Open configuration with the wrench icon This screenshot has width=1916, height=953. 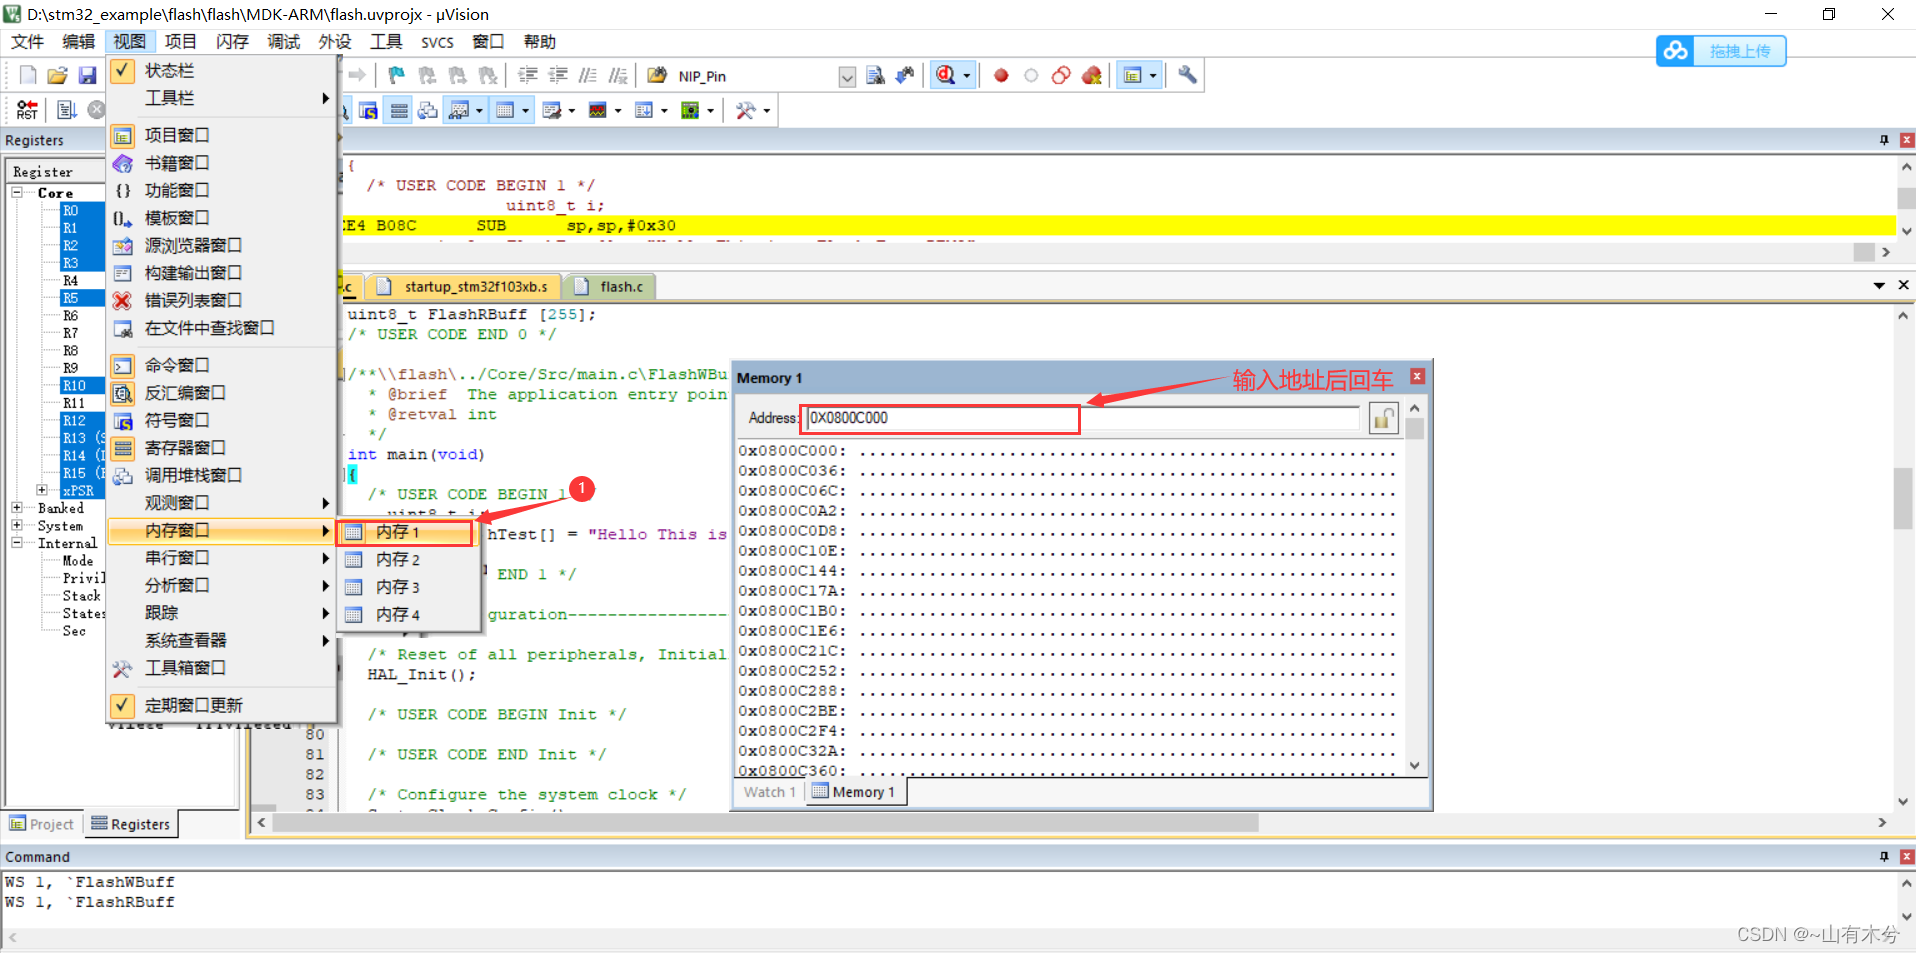tap(1187, 75)
